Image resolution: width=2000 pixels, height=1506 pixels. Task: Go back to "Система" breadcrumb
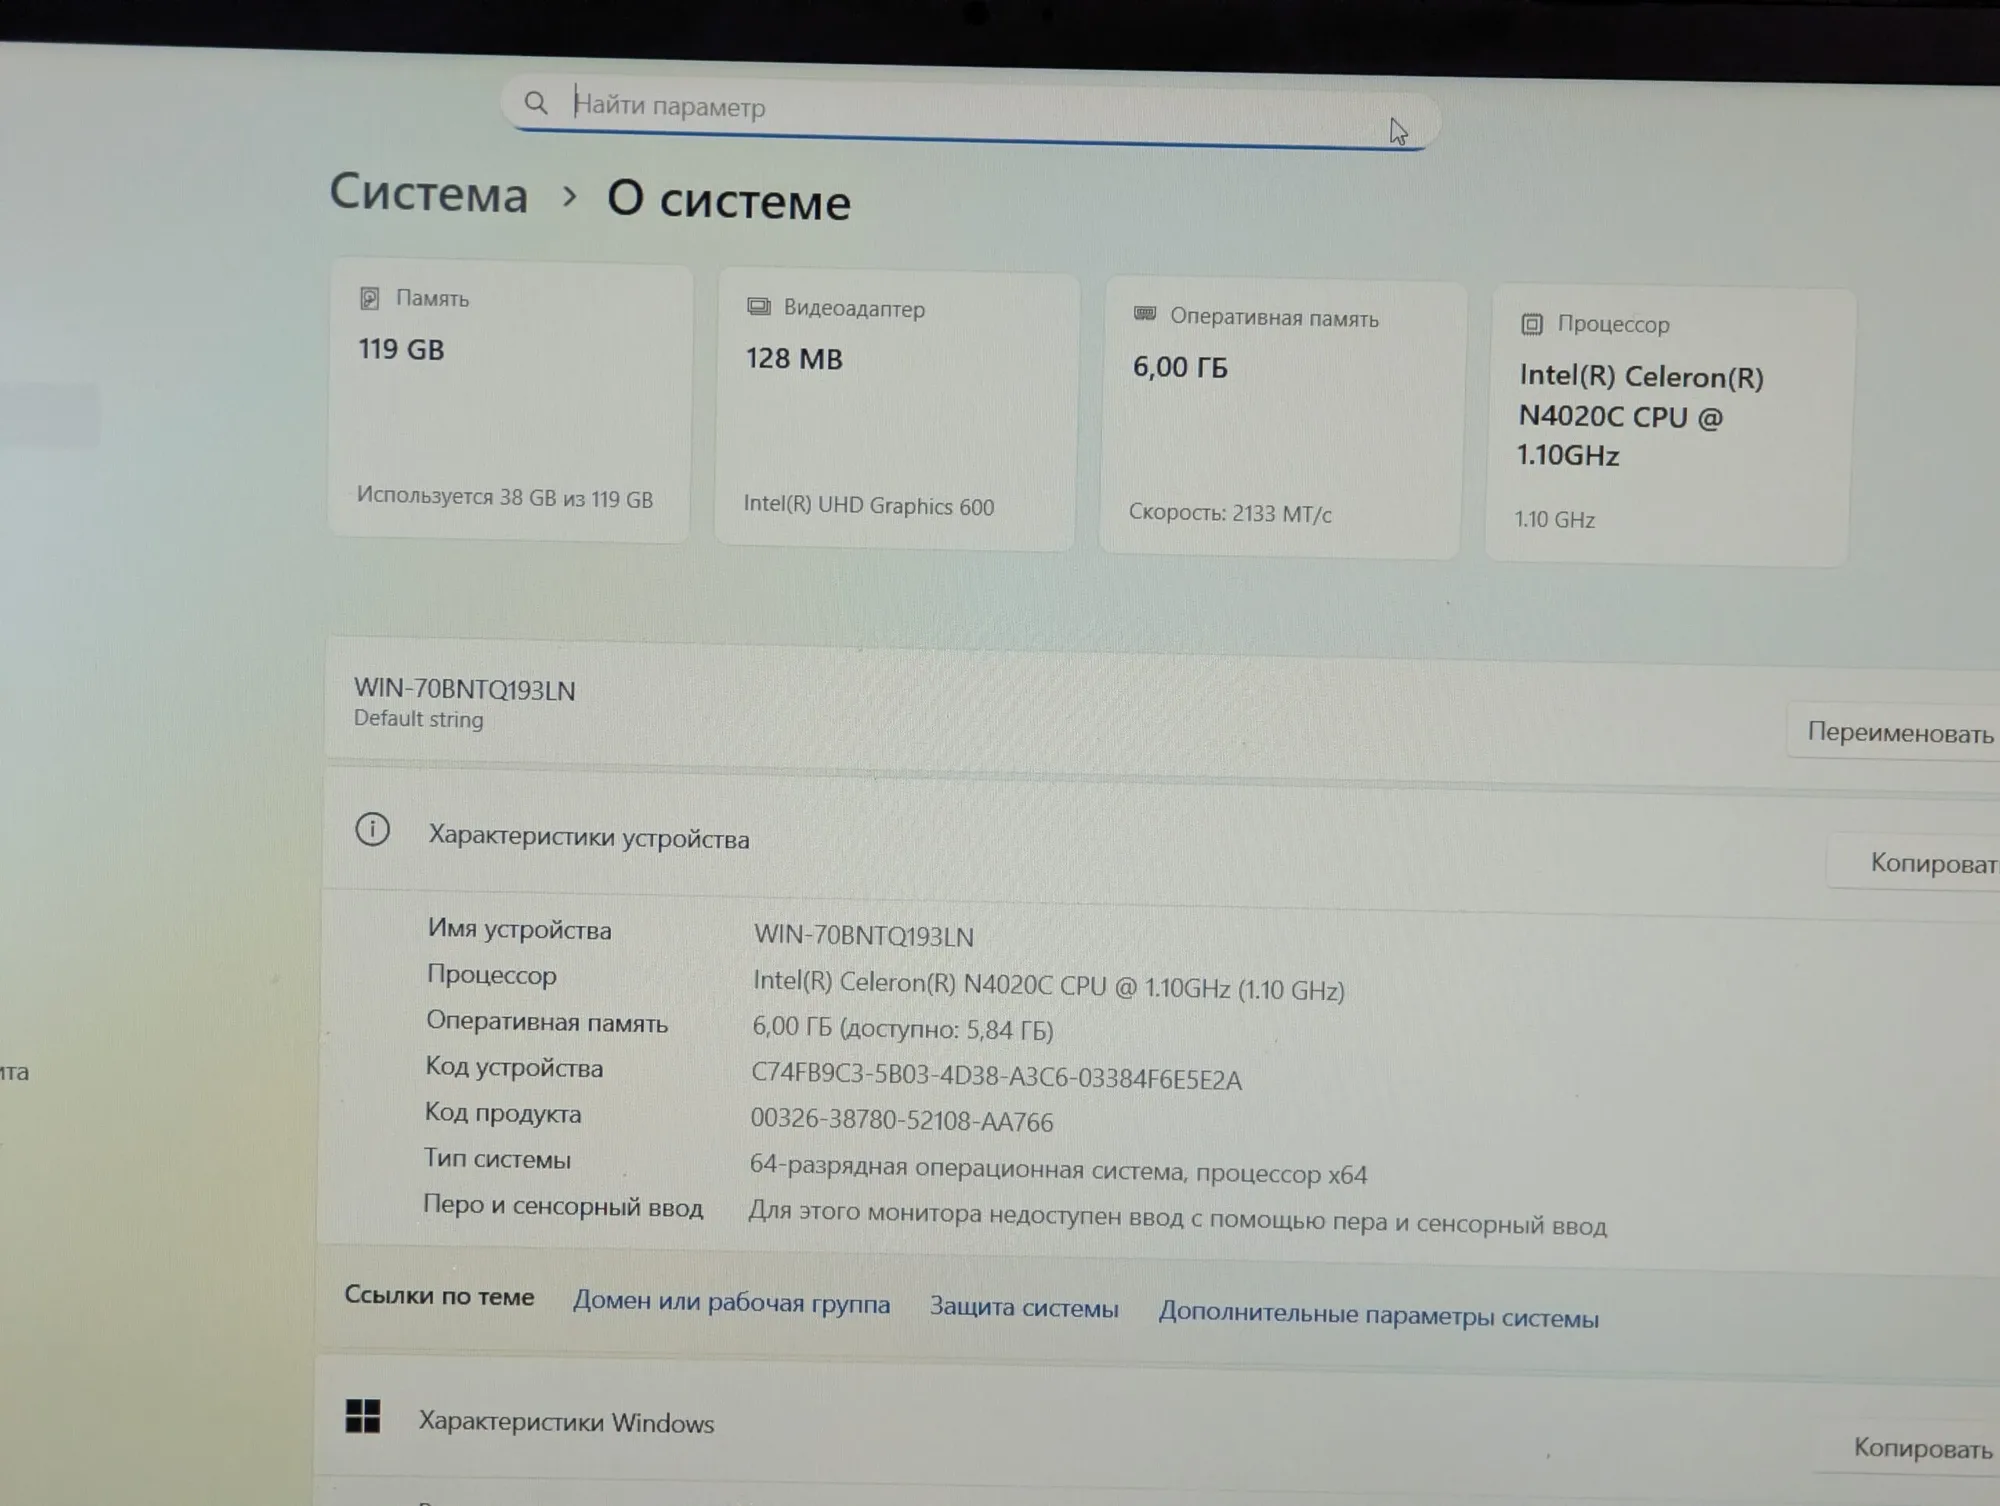[429, 192]
